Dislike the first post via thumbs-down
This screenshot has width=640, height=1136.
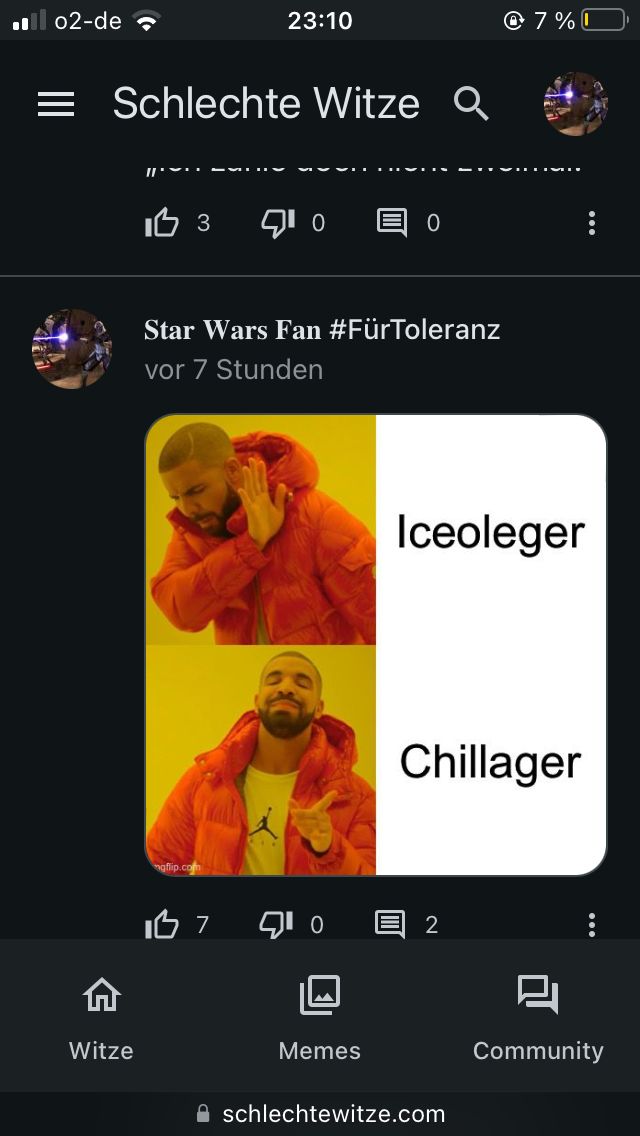tap(278, 222)
